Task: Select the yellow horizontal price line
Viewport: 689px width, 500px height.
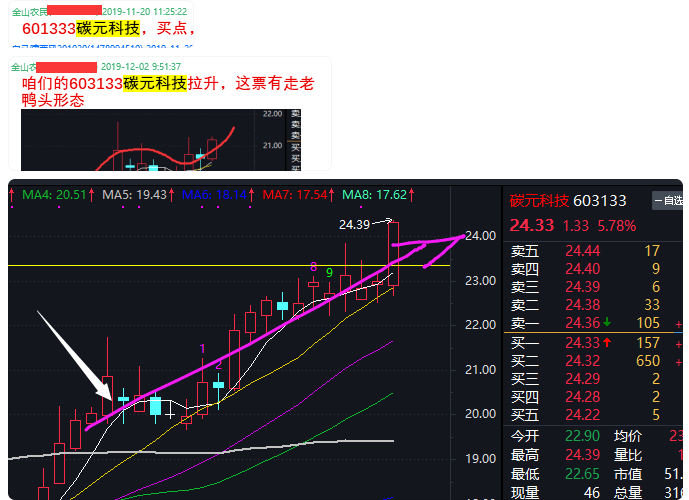Action: pos(229,265)
